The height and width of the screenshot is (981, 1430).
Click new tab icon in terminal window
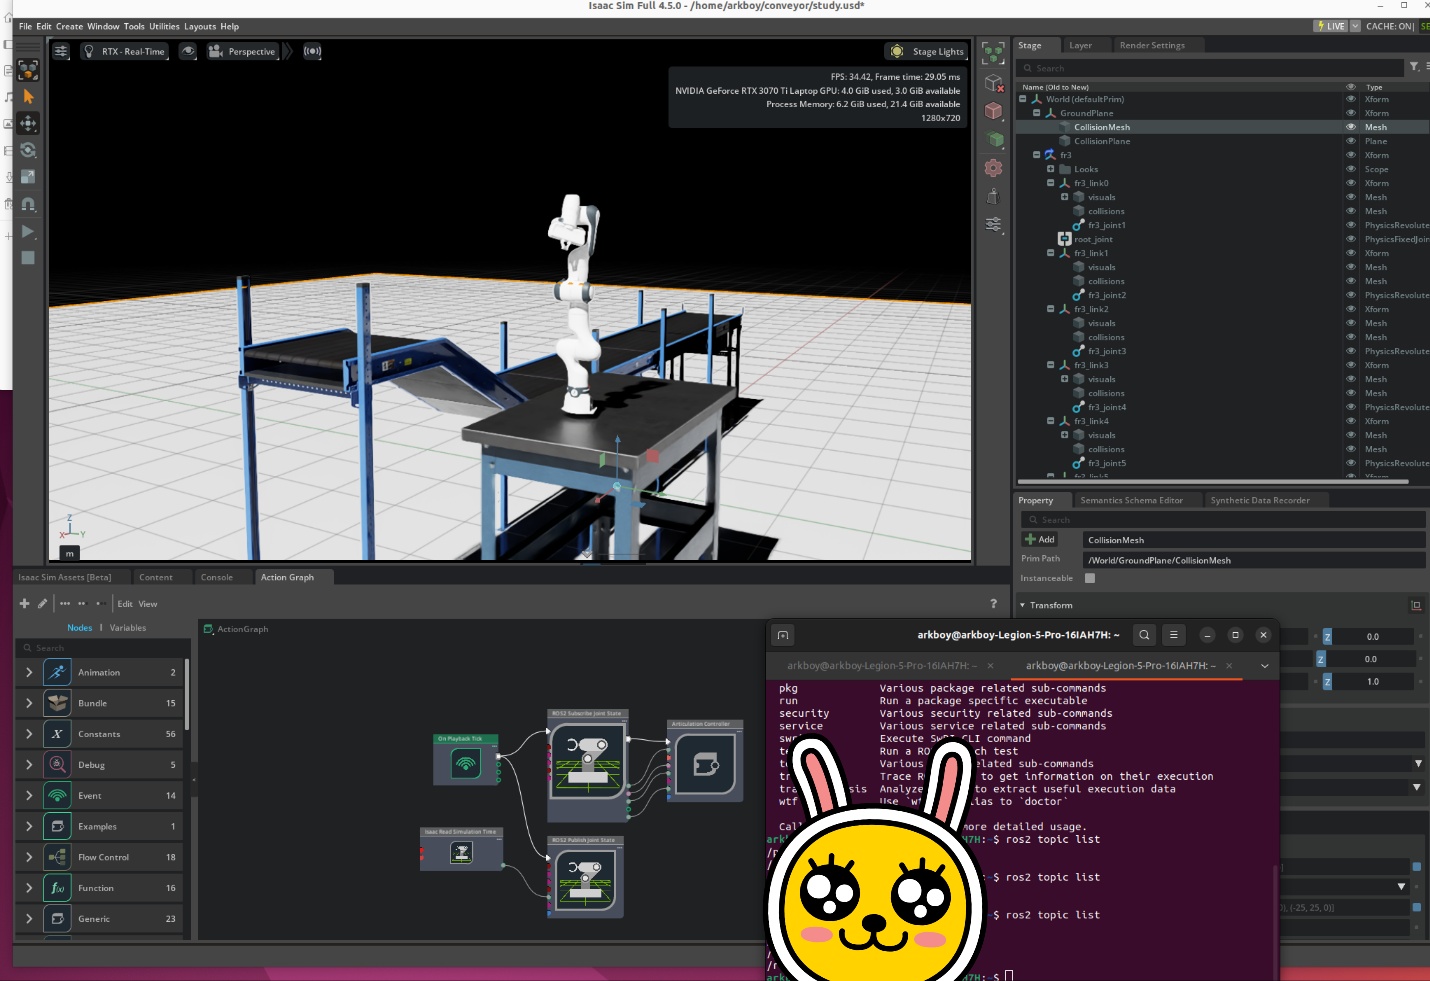coord(783,635)
